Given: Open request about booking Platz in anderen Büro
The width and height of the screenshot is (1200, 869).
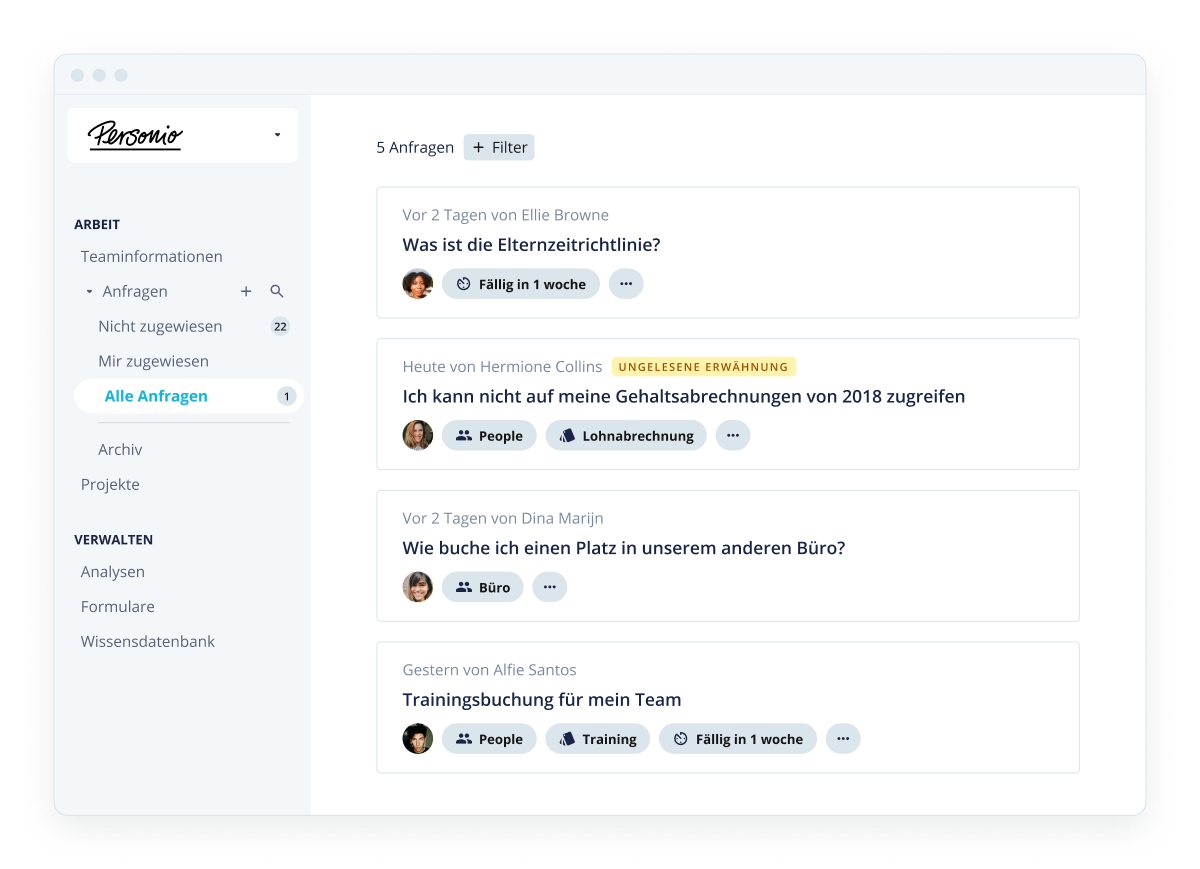Looking at the screenshot, I should pos(624,548).
